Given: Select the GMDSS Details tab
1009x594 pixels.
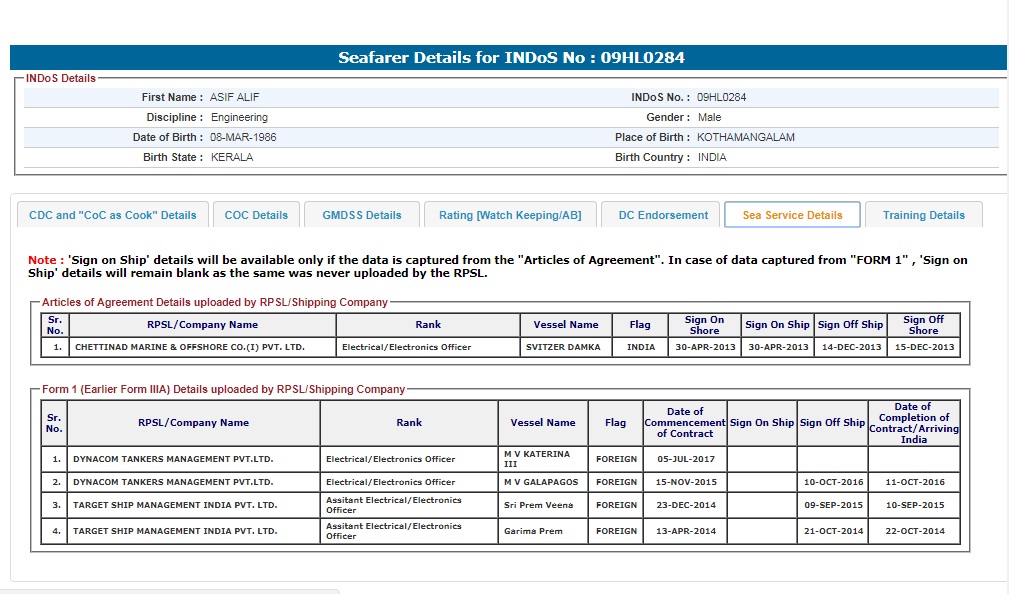Looking at the screenshot, I should [361, 215].
